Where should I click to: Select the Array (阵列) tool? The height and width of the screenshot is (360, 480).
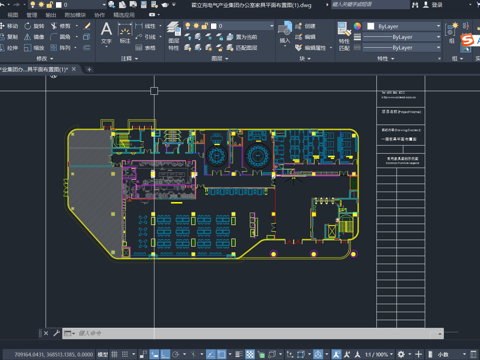tap(61, 48)
